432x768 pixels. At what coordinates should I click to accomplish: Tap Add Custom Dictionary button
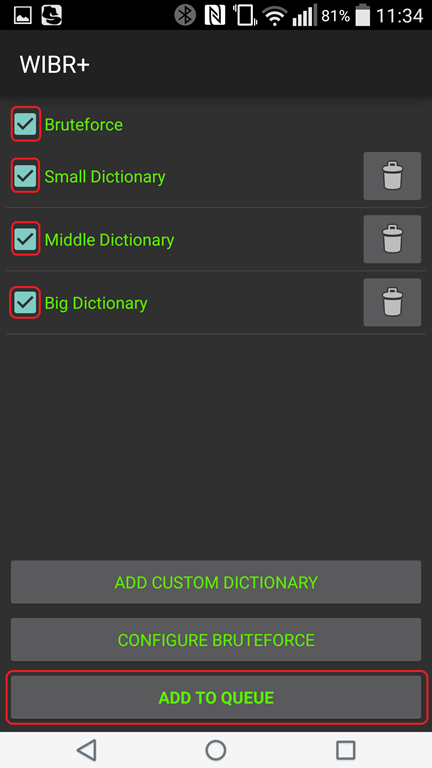pos(216,582)
